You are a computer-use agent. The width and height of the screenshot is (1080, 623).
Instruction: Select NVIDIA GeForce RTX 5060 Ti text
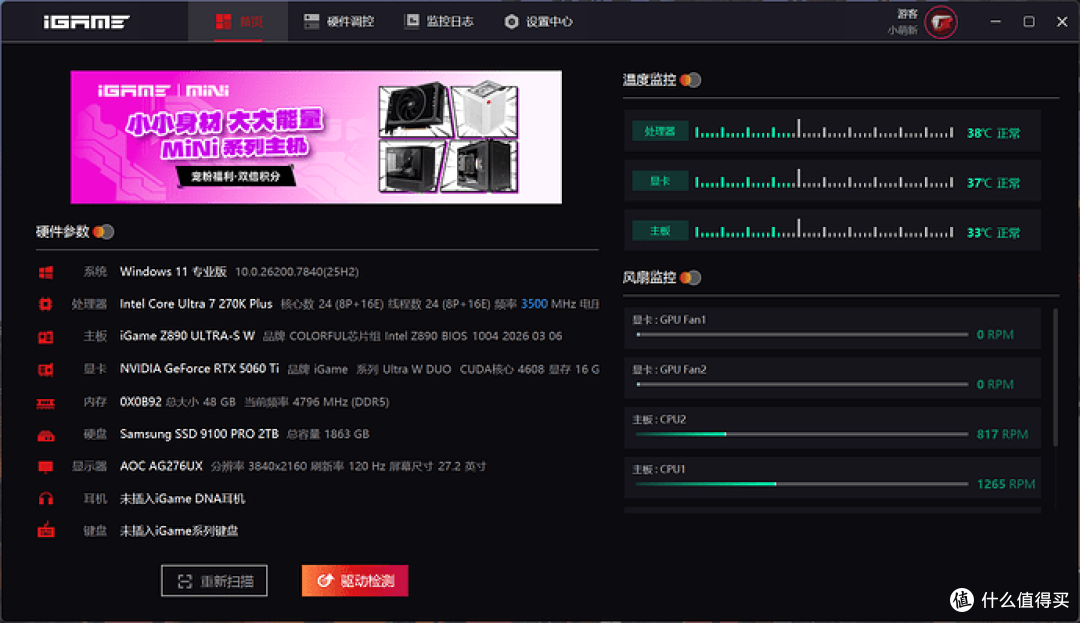[x=199, y=368]
